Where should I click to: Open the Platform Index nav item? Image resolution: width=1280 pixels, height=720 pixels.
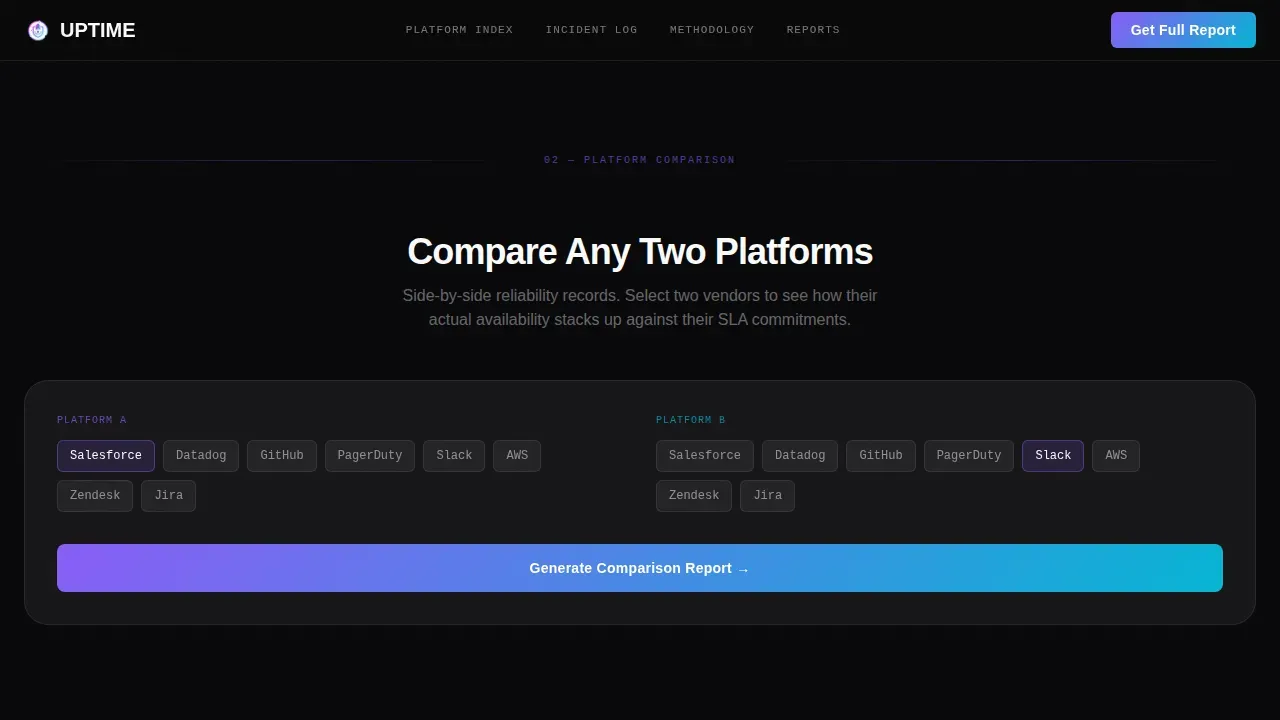[x=459, y=30]
